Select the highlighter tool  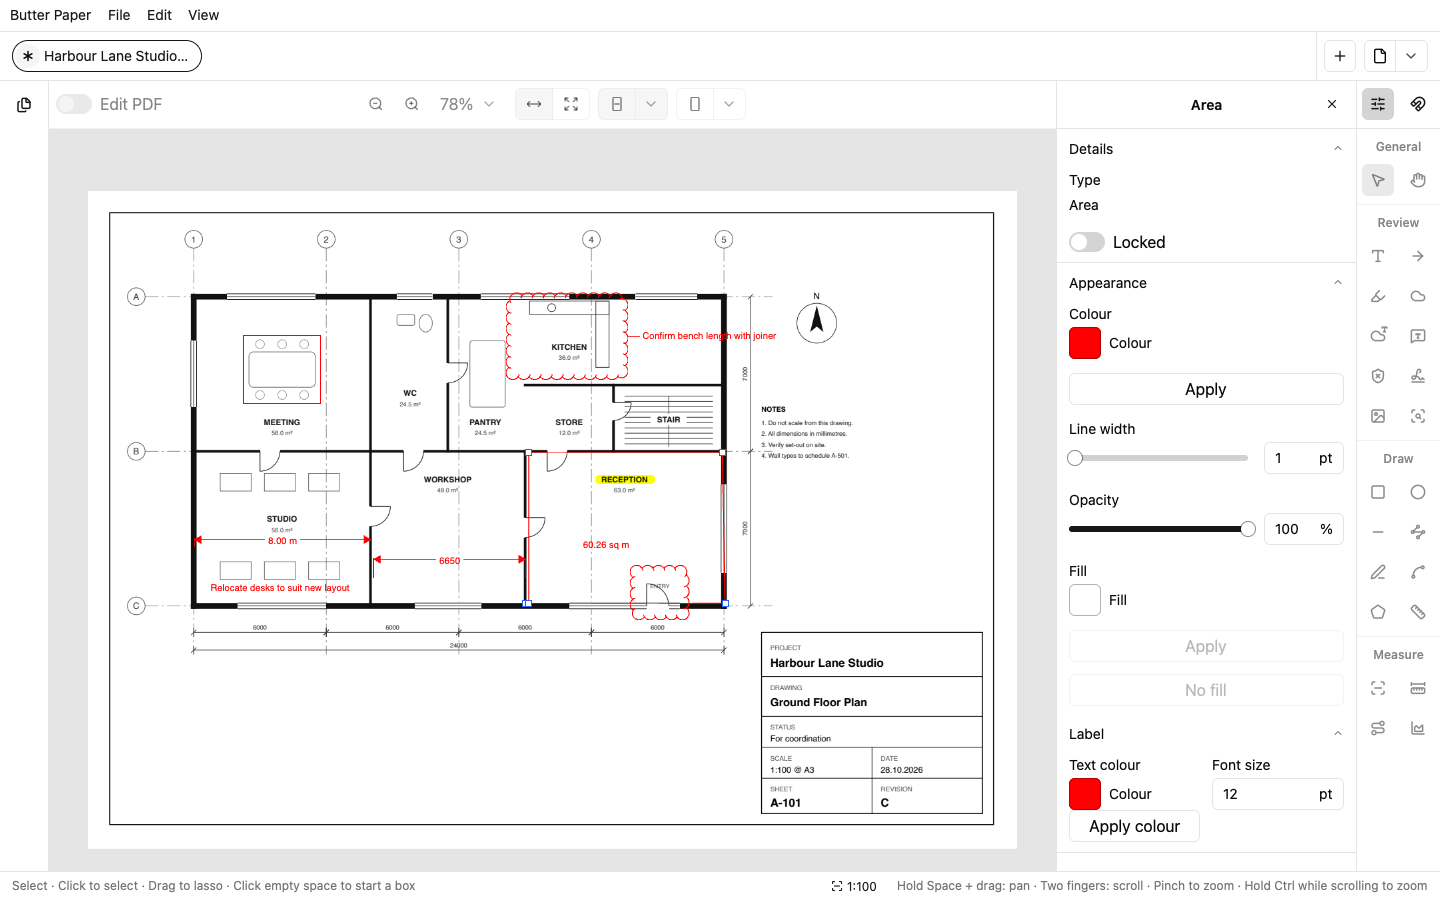pos(1378,296)
